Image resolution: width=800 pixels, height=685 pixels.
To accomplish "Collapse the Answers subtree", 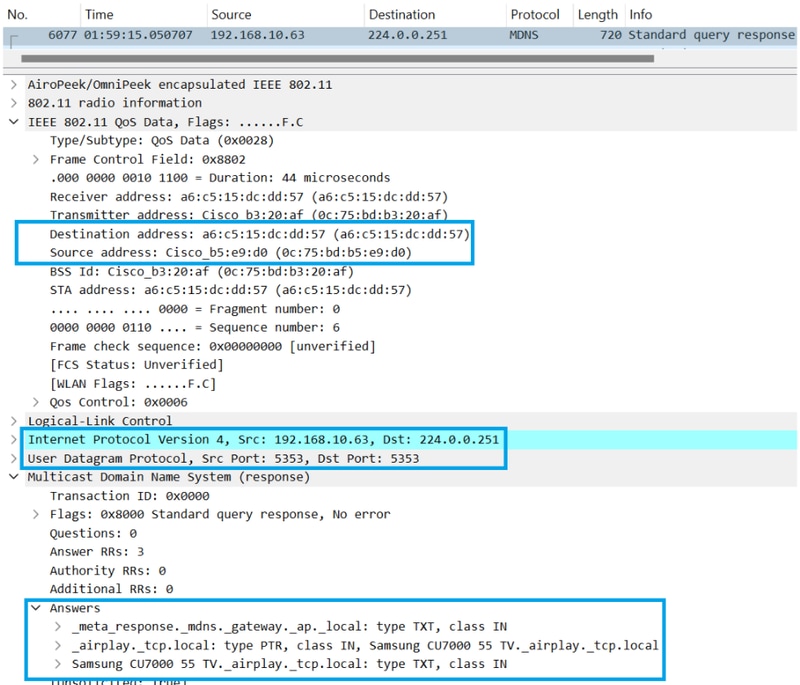I will pos(36,607).
